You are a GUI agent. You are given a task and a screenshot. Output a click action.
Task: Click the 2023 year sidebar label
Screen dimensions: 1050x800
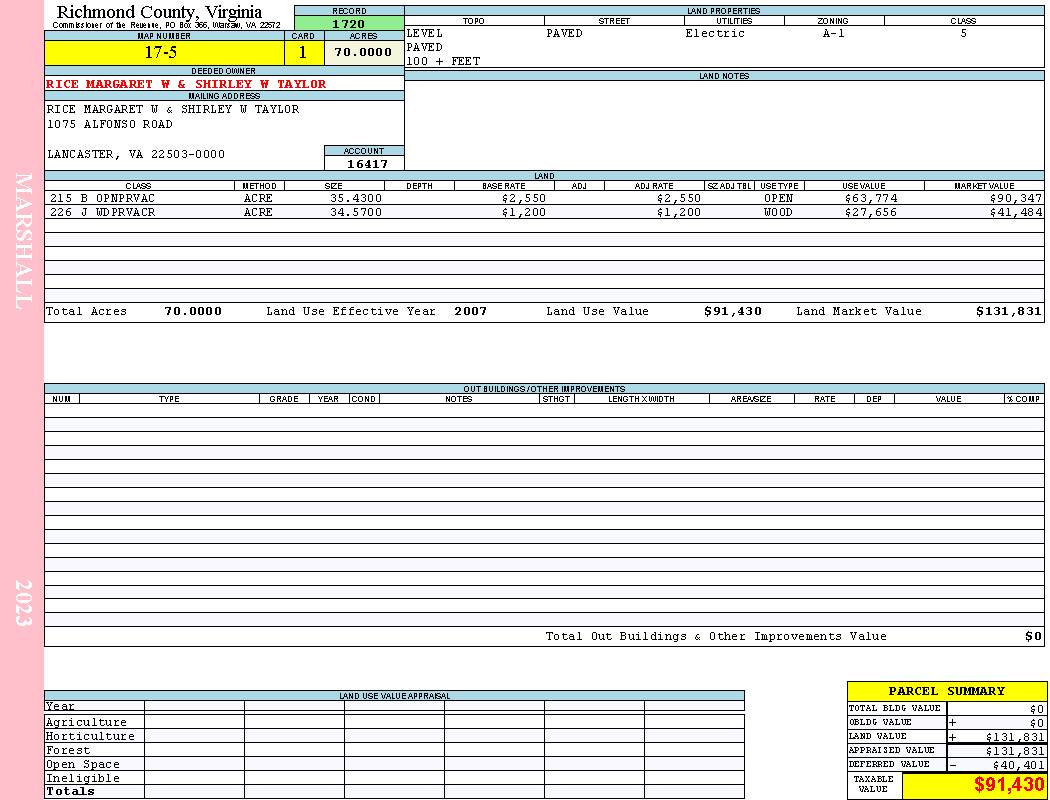point(23,603)
